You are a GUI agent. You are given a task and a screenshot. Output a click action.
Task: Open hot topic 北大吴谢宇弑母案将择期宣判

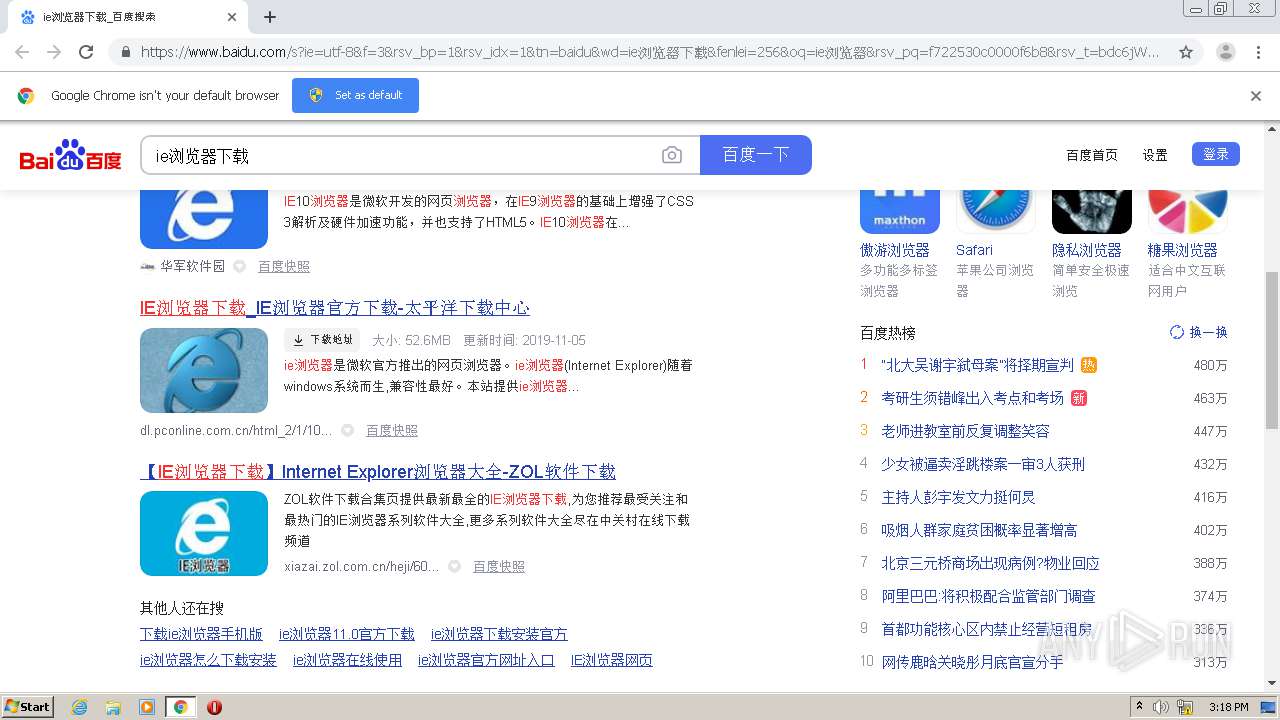click(977, 365)
